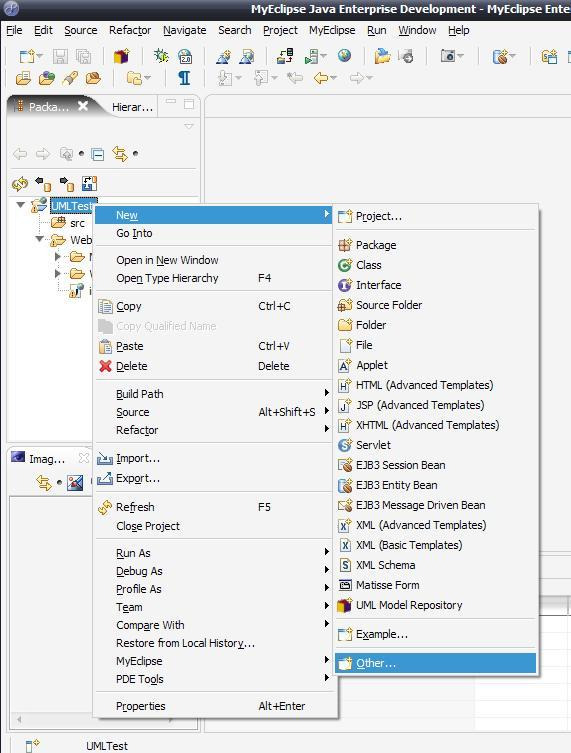Click the open folder toolbar icon
The image size is (571, 753).
[383, 56]
